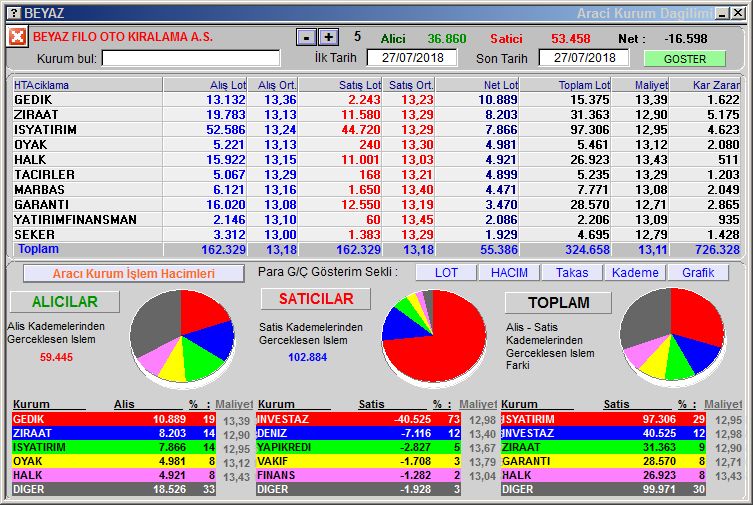Click the Son Tarih date field
The width and height of the screenshot is (753, 505).
pos(584,58)
